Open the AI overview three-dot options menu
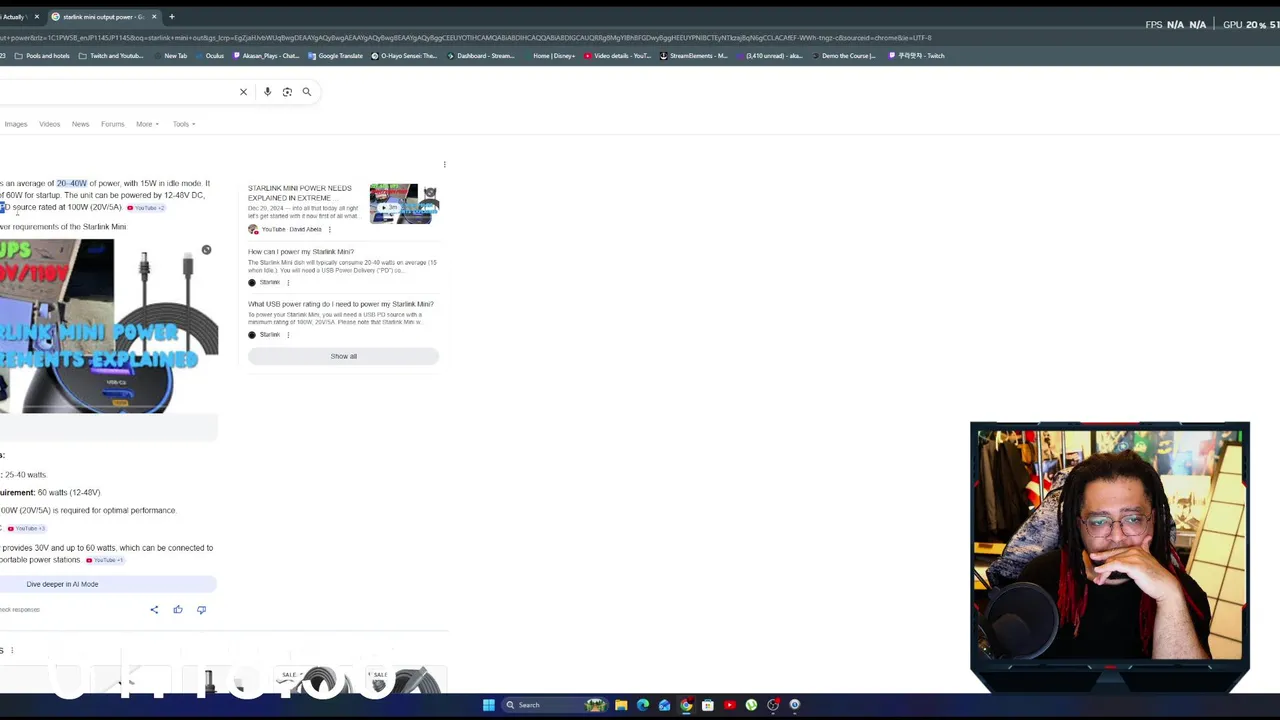 click(444, 164)
